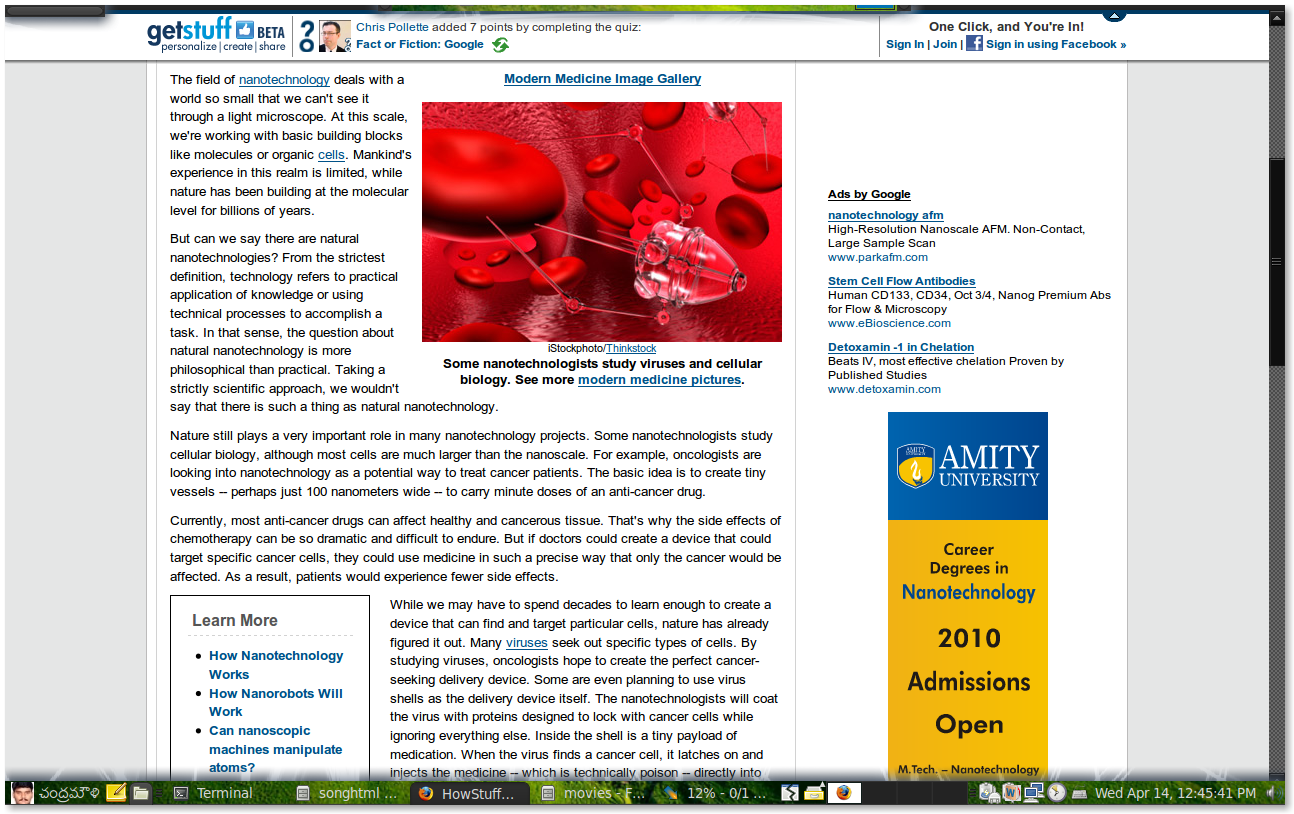Click the user avatar icon in taskbar
The height and width of the screenshot is (814, 1294).
(22, 793)
